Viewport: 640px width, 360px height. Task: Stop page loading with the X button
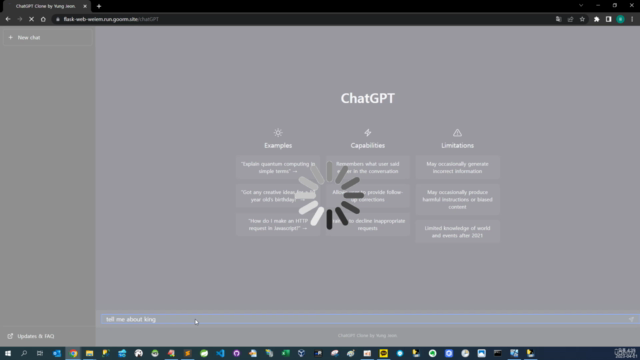tap(31, 19)
